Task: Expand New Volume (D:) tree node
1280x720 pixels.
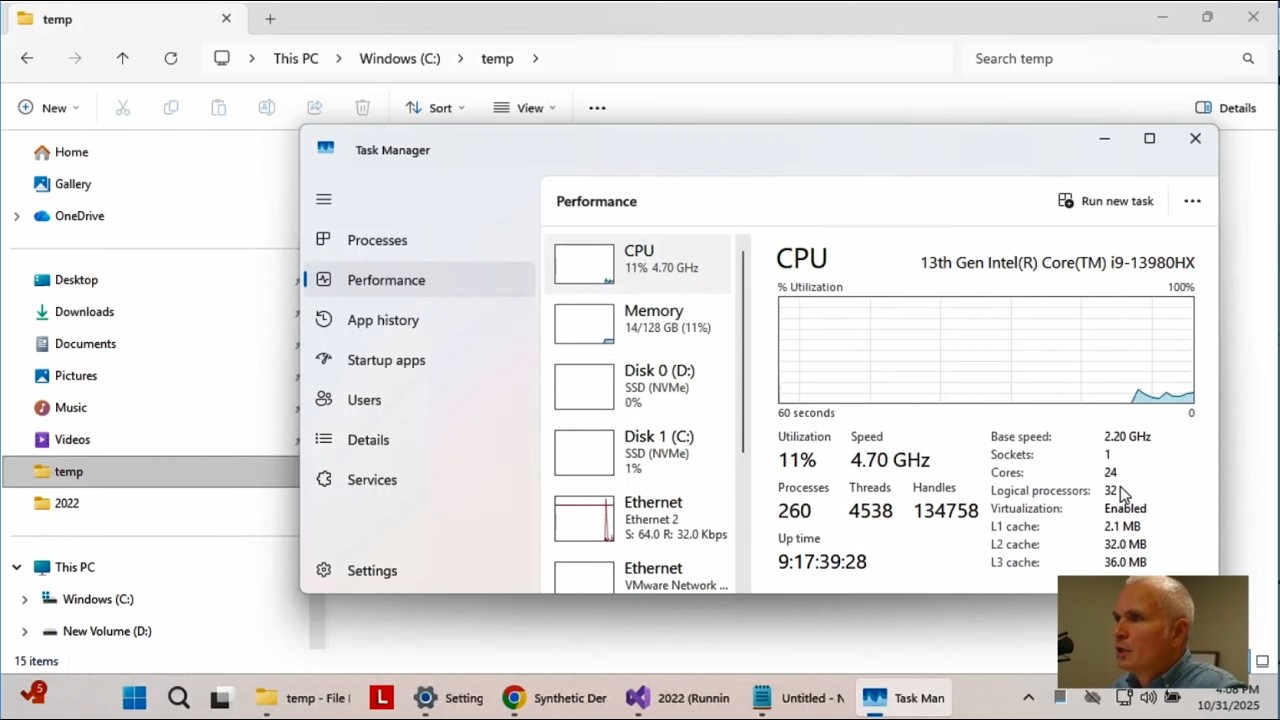Action: (24, 631)
